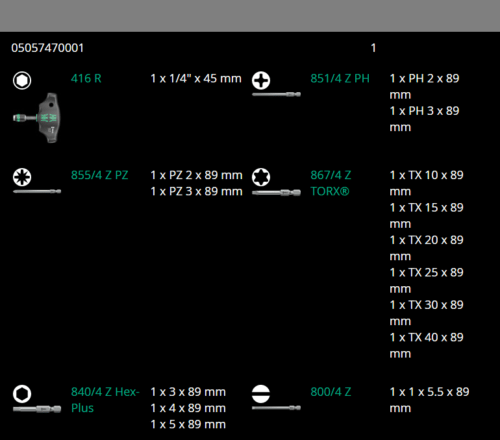Click the Phillips bit image below the cross icon

pyautogui.click(x=276, y=94)
